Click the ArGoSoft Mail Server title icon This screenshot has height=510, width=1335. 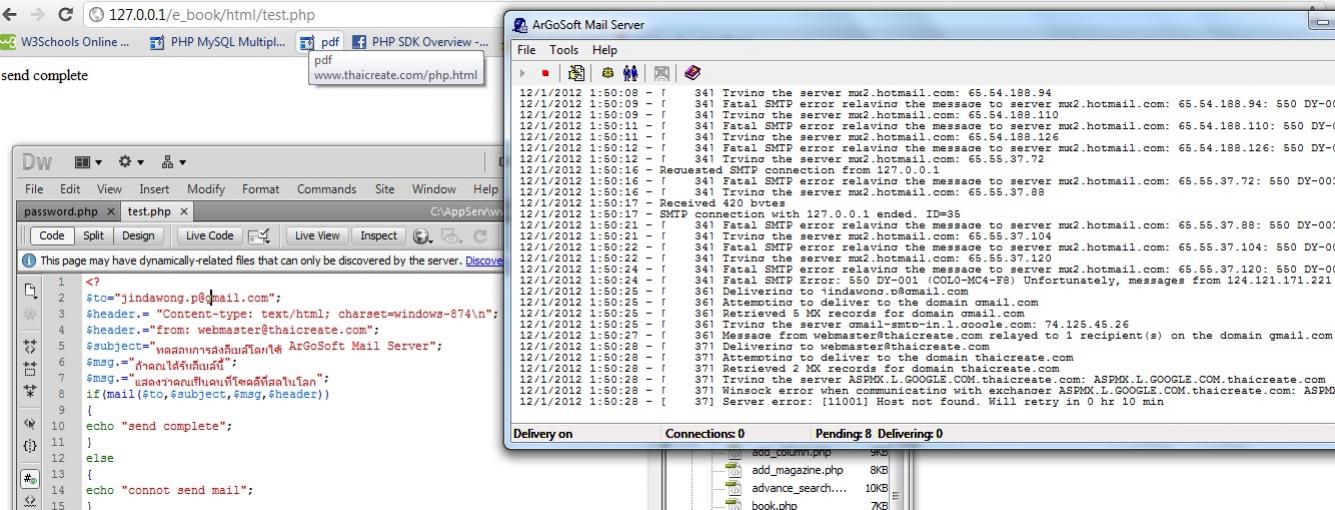point(520,25)
